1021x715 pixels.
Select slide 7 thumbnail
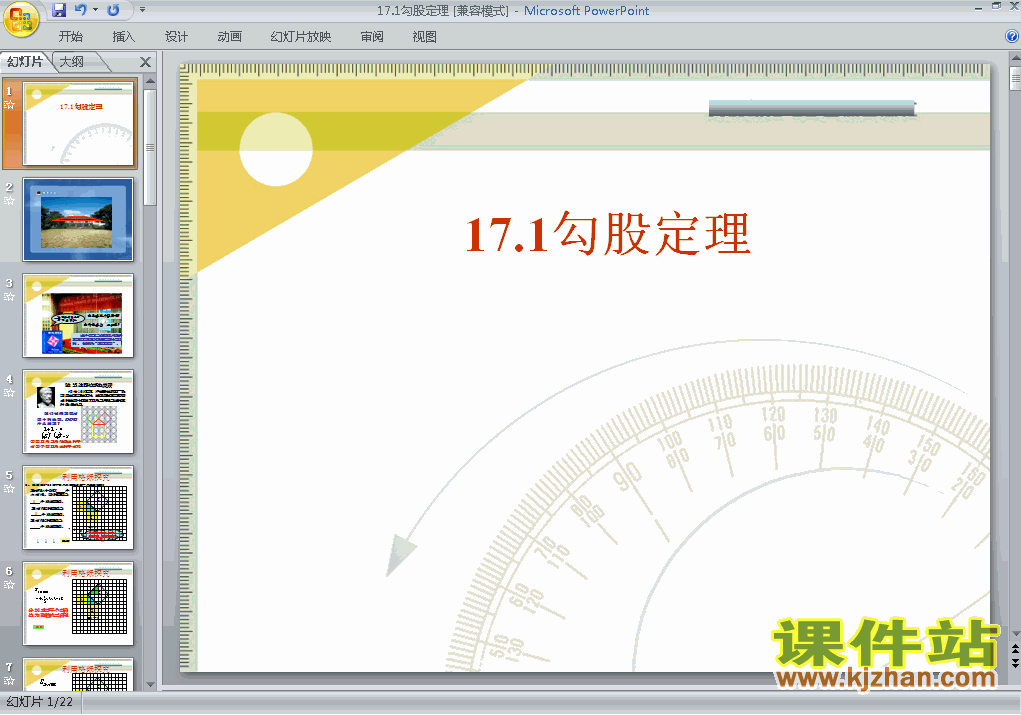78,674
